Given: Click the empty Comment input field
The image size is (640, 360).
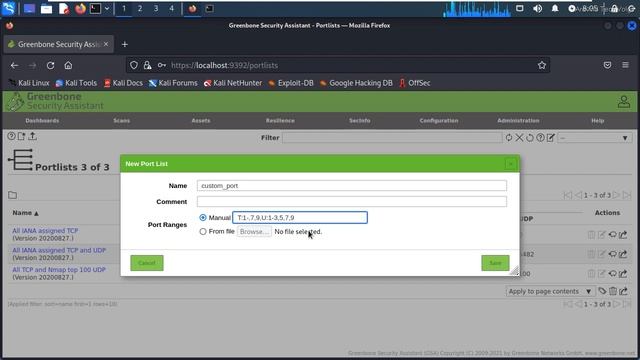Looking at the screenshot, I should [x=351, y=202].
